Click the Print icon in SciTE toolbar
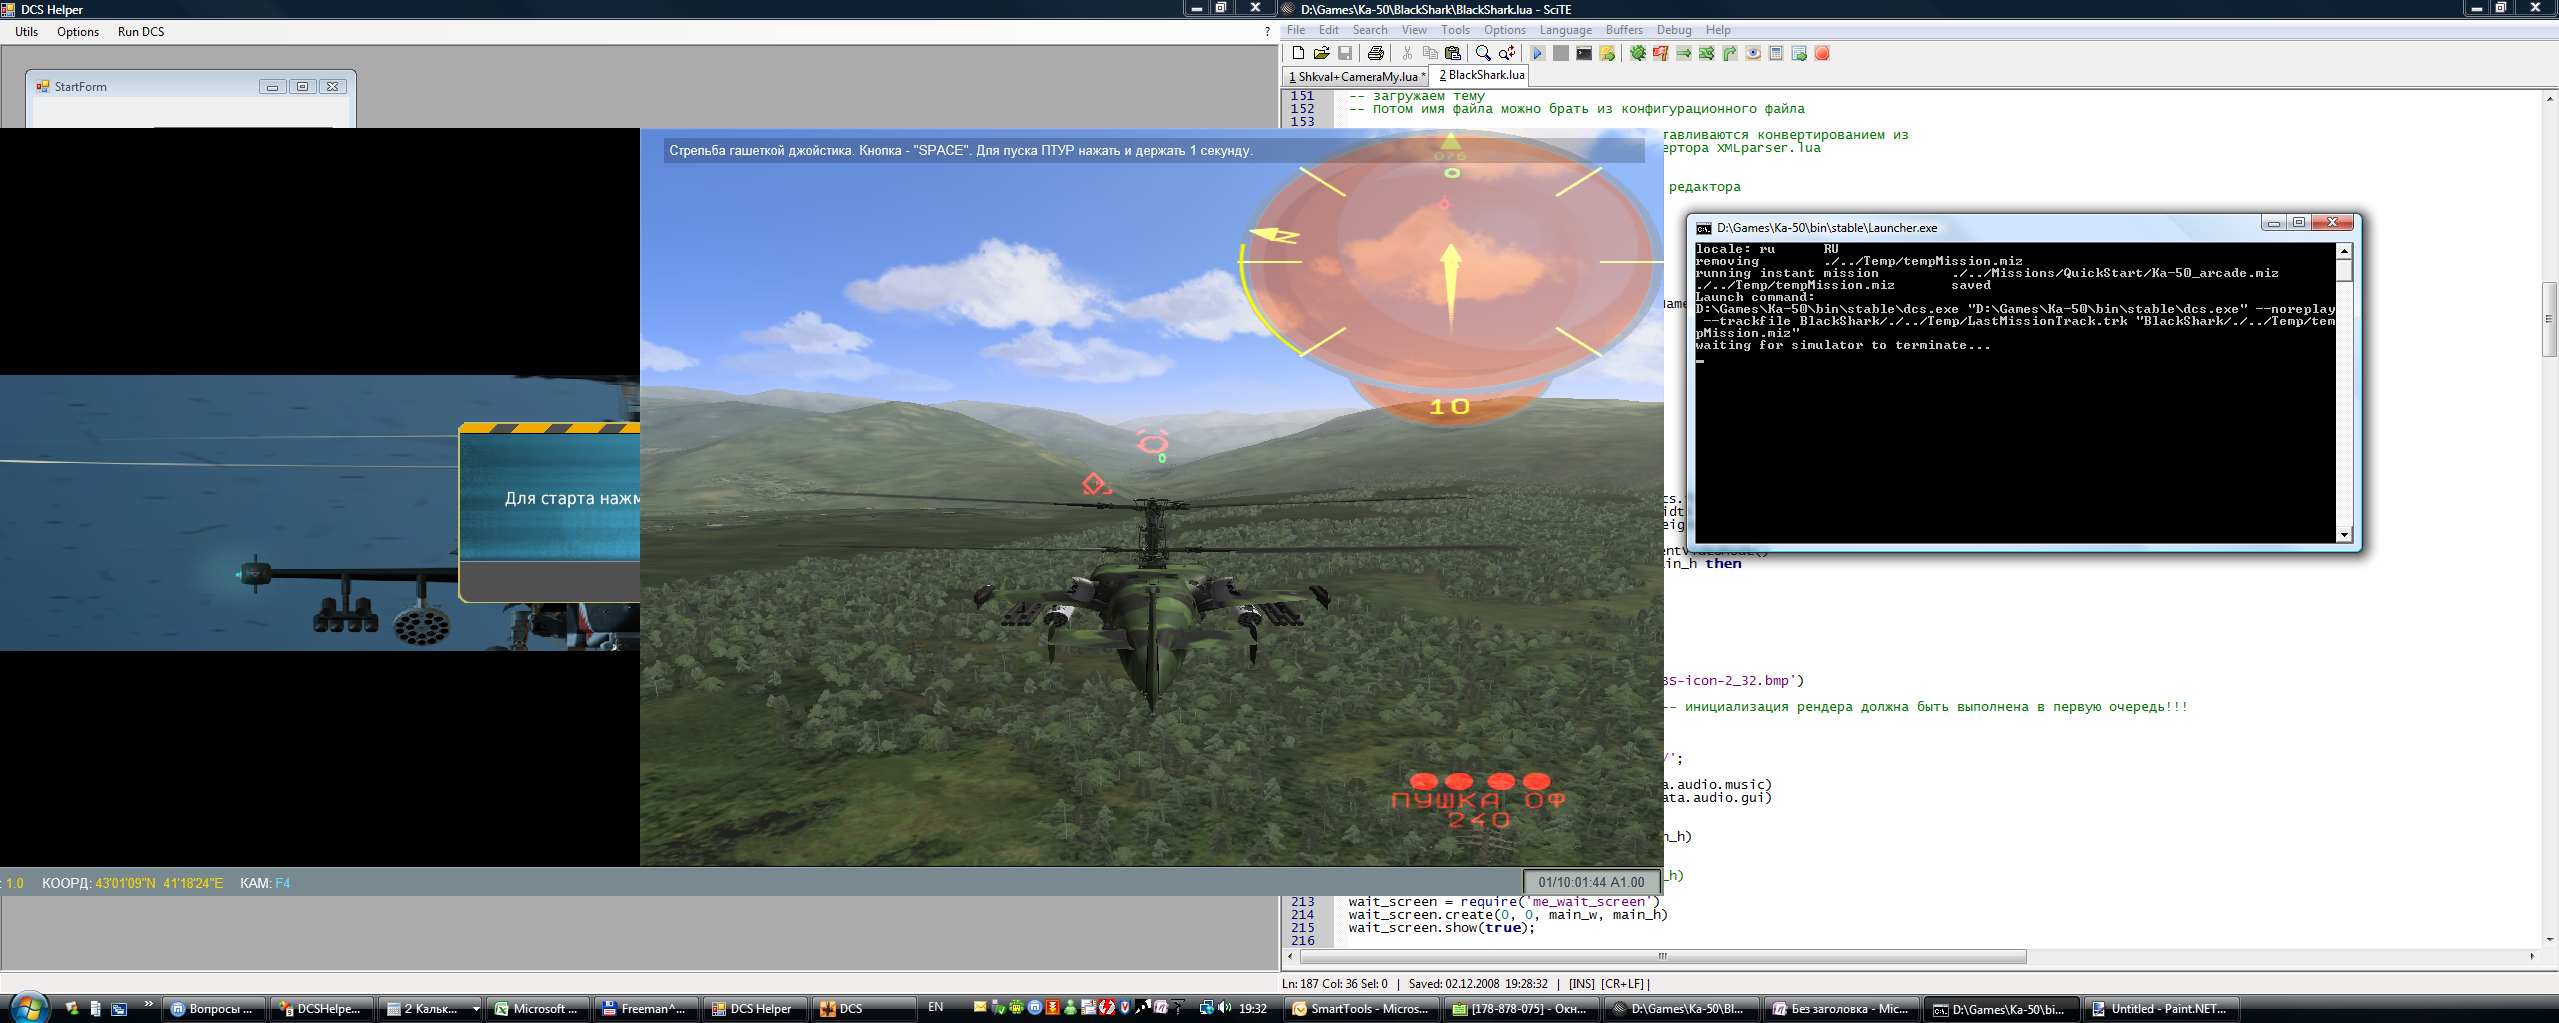 click(x=1376, y=53)
